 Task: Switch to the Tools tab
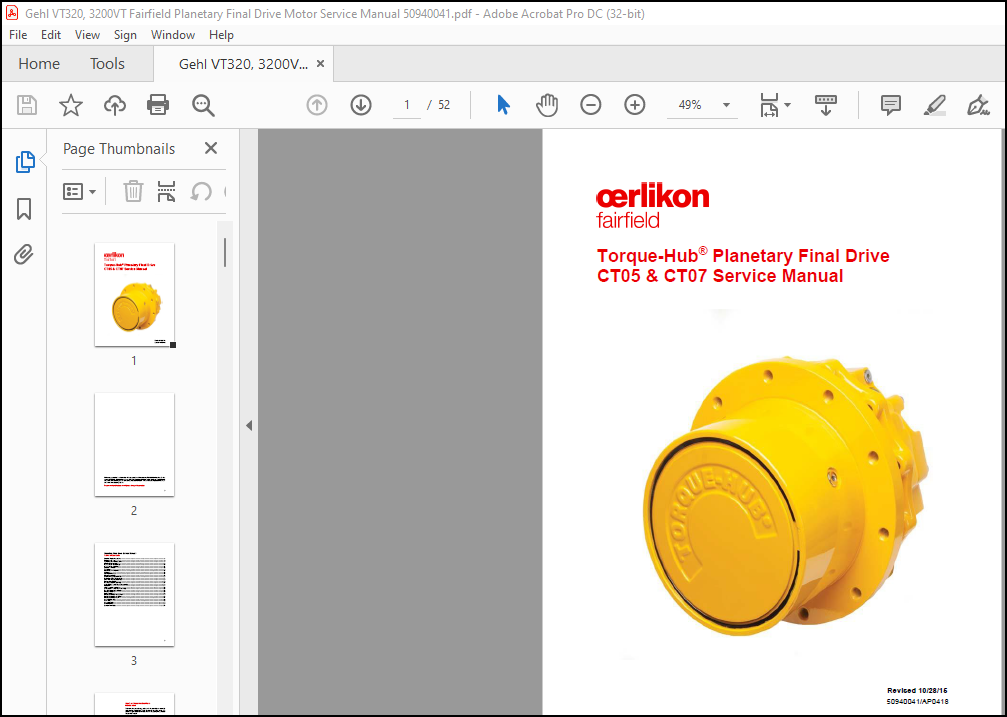[x=107, y=64]
